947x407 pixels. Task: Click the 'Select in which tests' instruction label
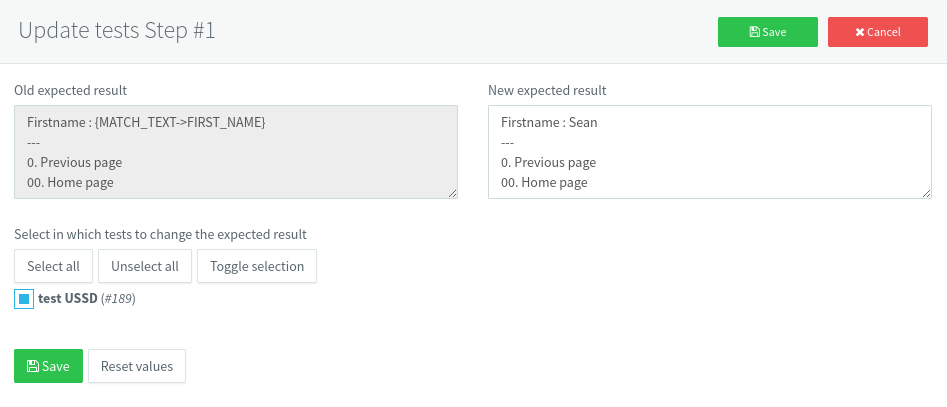click(x=160, y=234)
